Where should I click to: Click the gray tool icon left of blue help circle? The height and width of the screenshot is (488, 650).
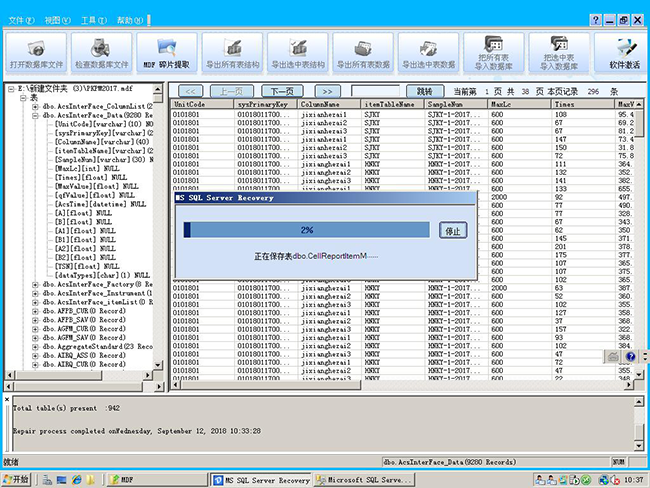coord(614,357)
